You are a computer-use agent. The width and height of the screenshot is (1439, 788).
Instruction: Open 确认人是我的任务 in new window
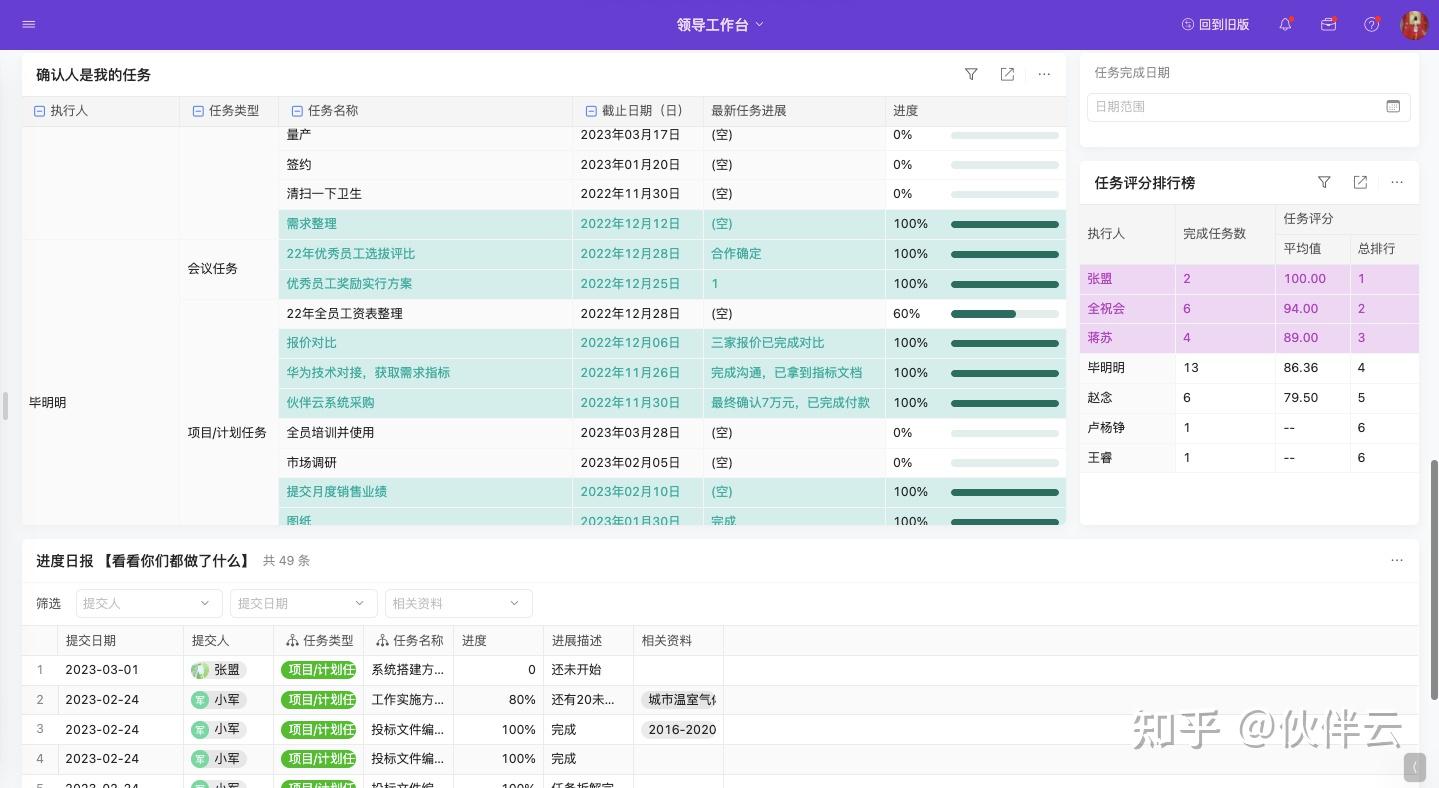1007,74
